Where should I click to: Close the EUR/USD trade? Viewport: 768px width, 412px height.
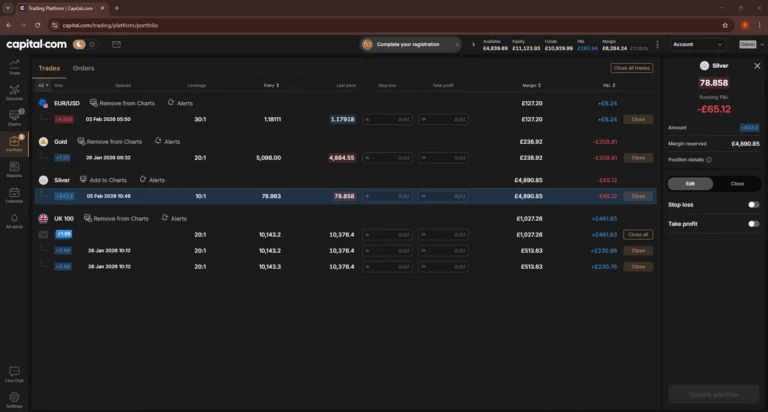click(638, 119)
